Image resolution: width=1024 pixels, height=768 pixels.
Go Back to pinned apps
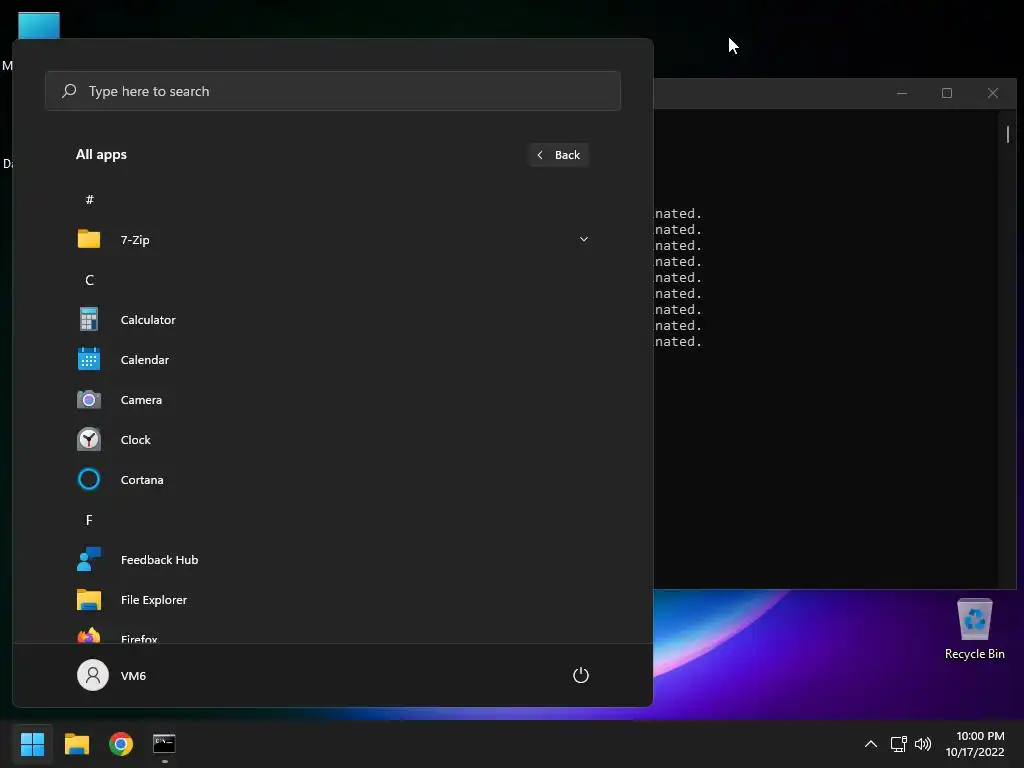coord(559,155)
